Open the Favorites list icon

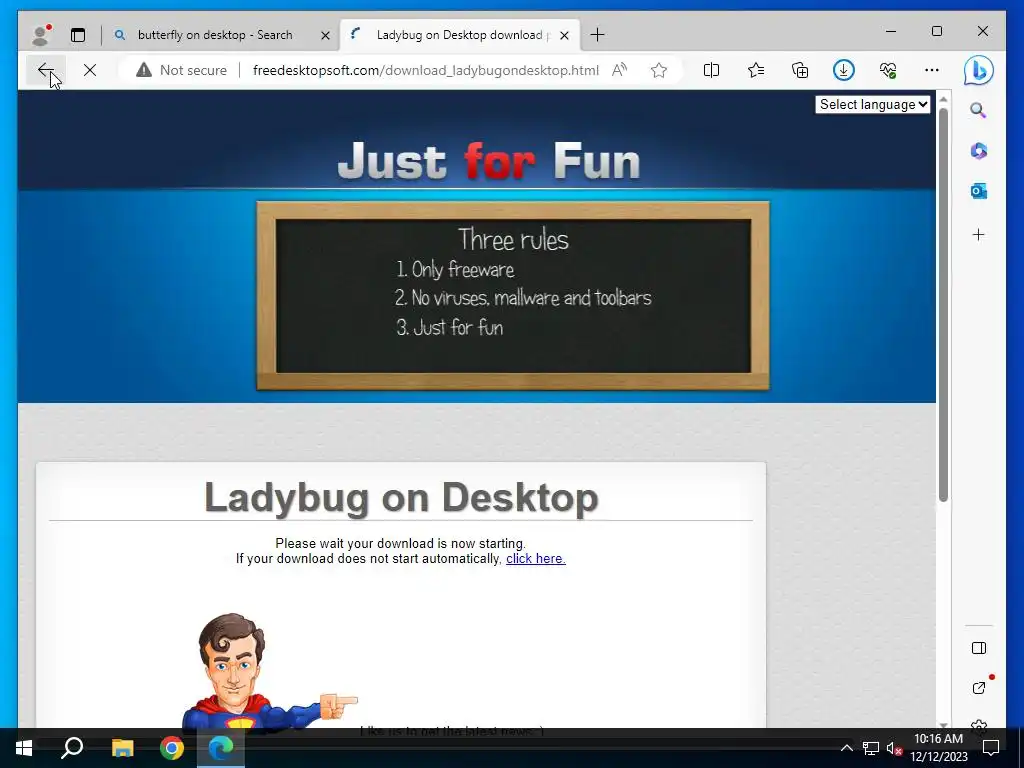(x=756, y=70)
